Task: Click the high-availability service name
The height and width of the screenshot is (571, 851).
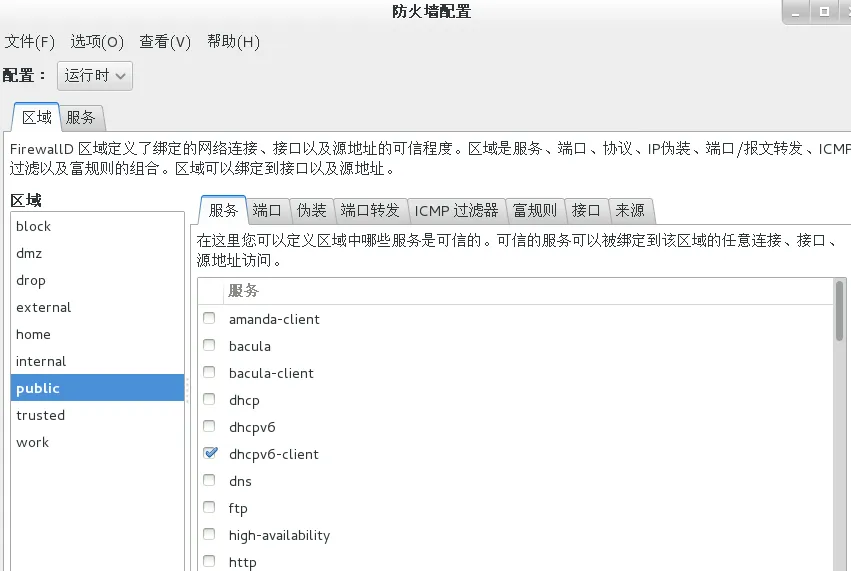Action: (x=280, y=536)
